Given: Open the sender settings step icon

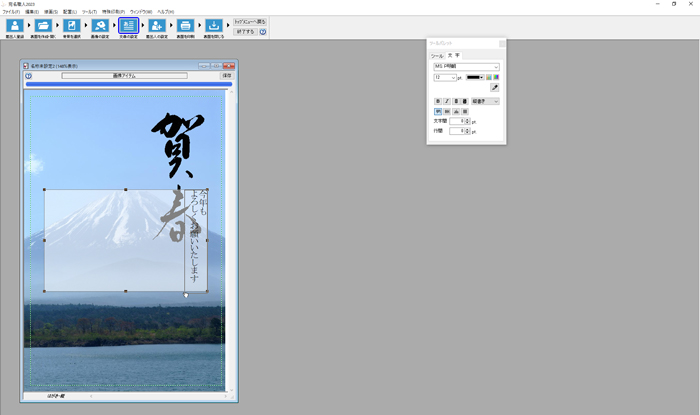Looking at the screenshot, I should pos(157,26).
